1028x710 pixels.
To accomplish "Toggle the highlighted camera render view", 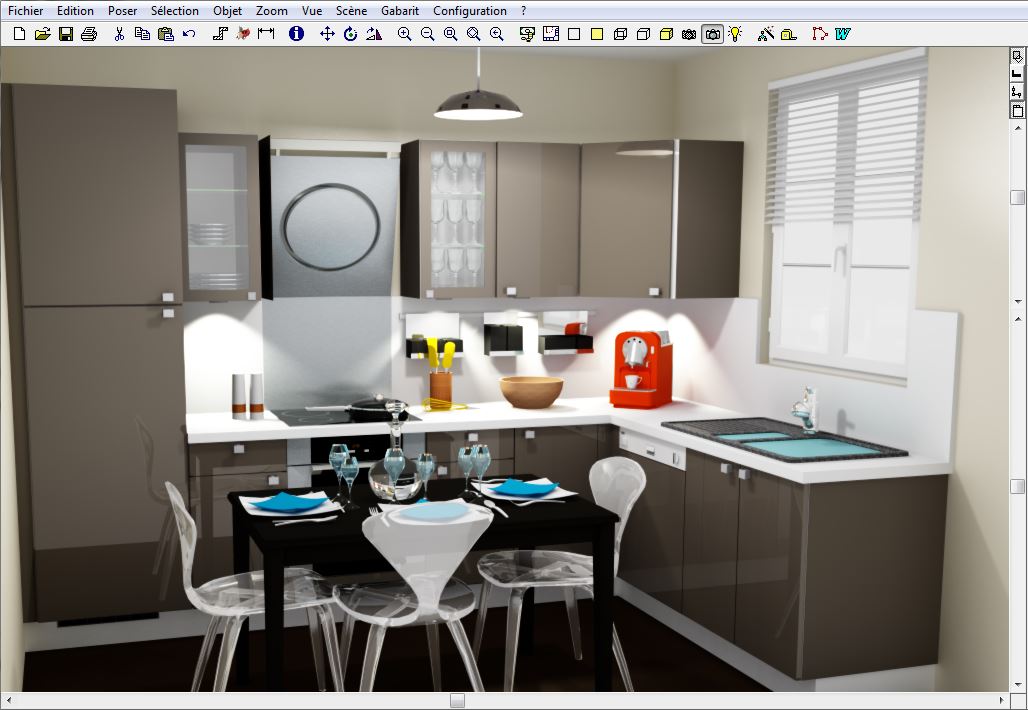I will tap(712, 34).
